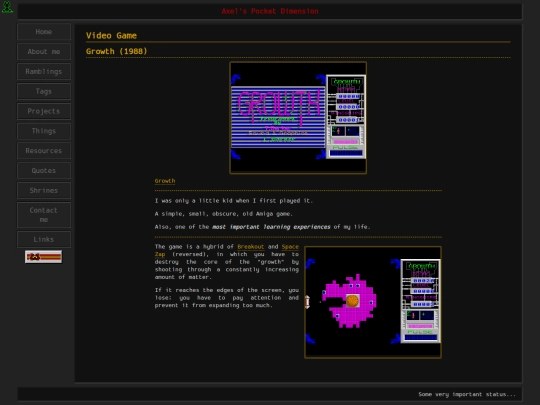Follow the Breakout link
540x405 pixels.
tap(251, 247)
